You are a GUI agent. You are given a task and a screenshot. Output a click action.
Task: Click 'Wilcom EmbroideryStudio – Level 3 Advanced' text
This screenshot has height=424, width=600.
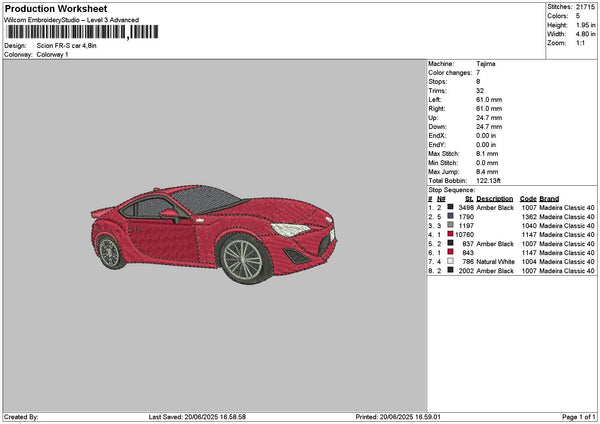72,20
